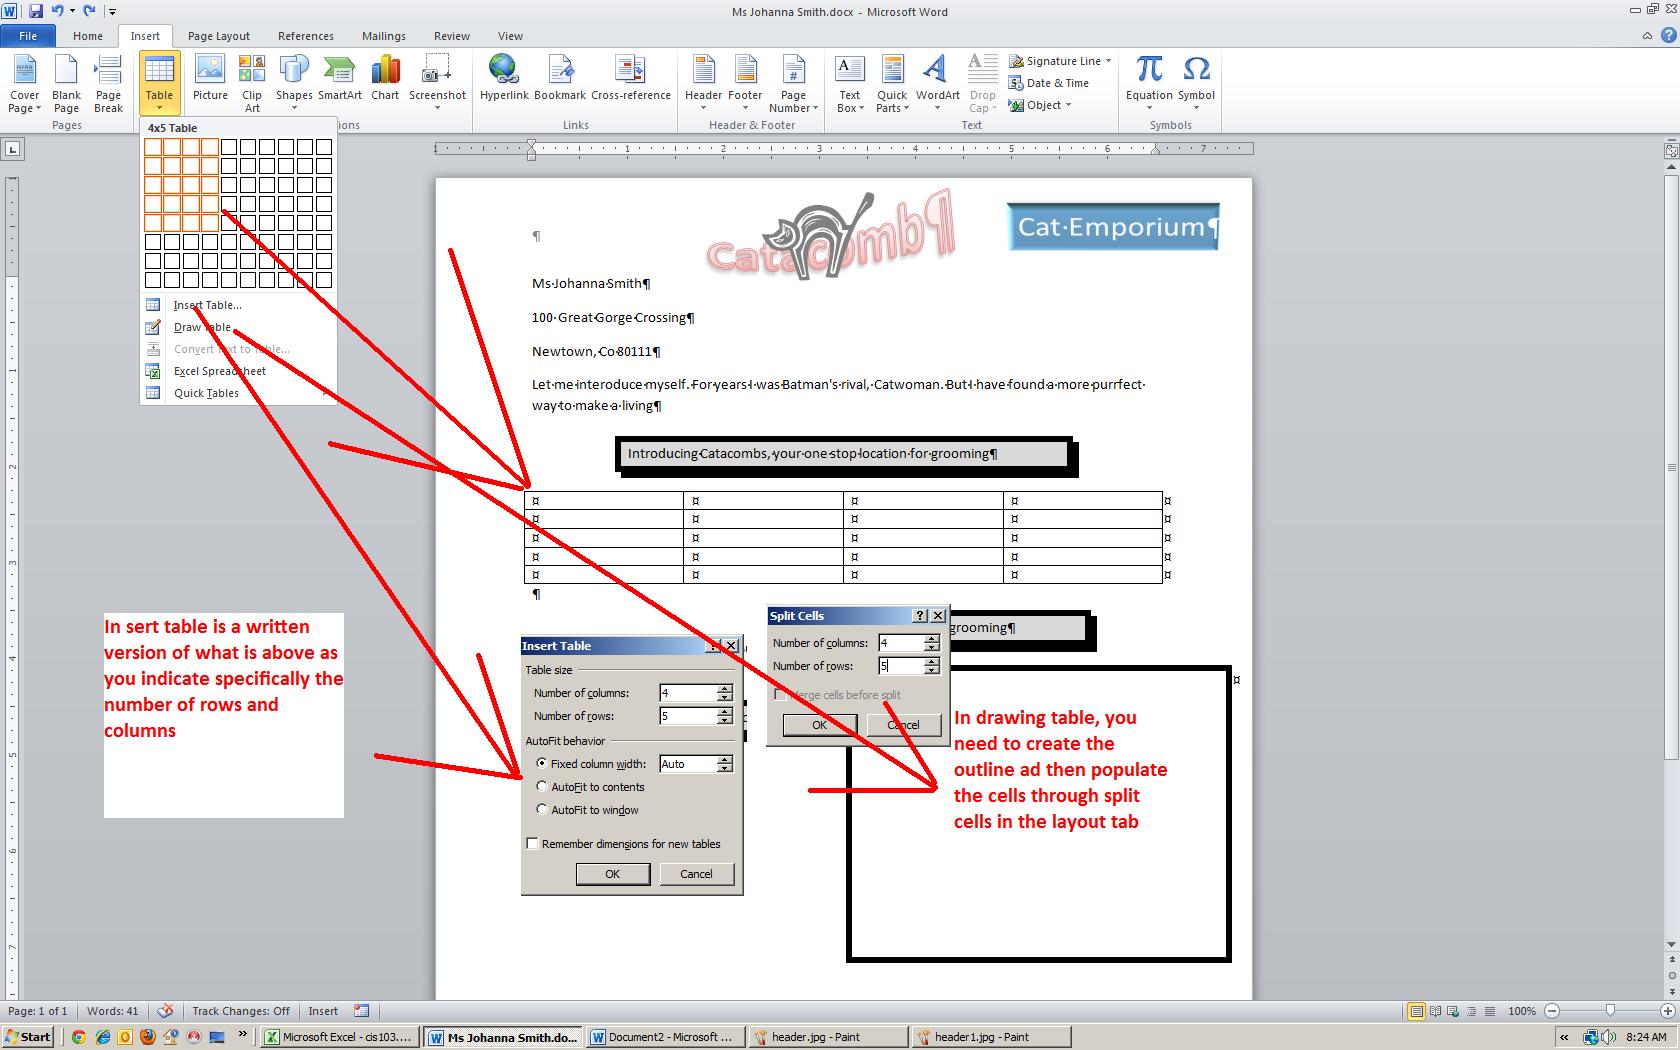Insert a Blank Page
This screenshot has height=1050, width=1680.
[x=66, y=84]
